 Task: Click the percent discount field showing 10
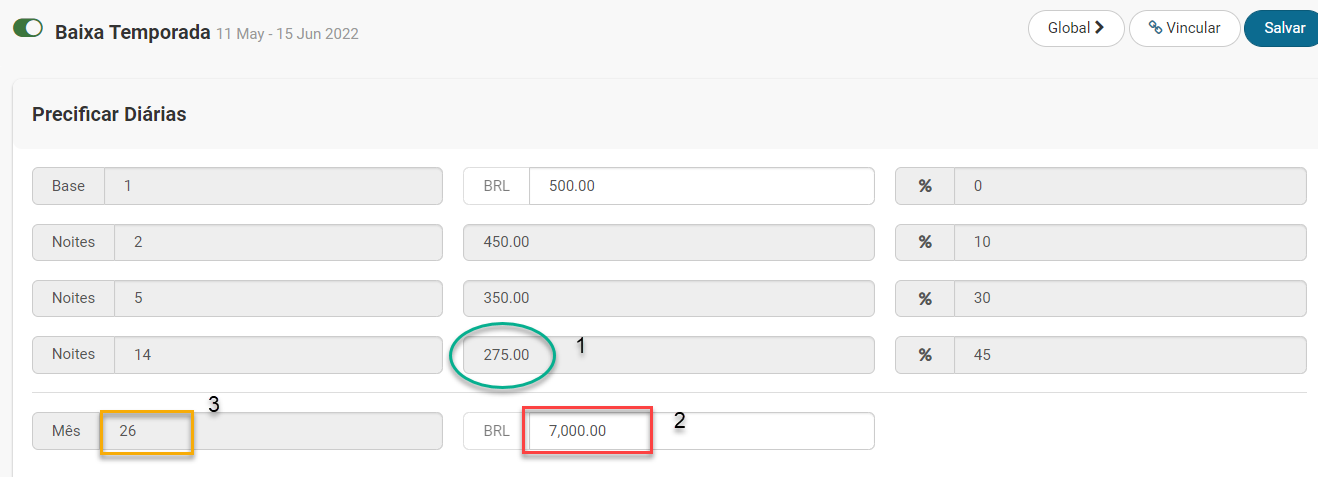pos(1128,242)
